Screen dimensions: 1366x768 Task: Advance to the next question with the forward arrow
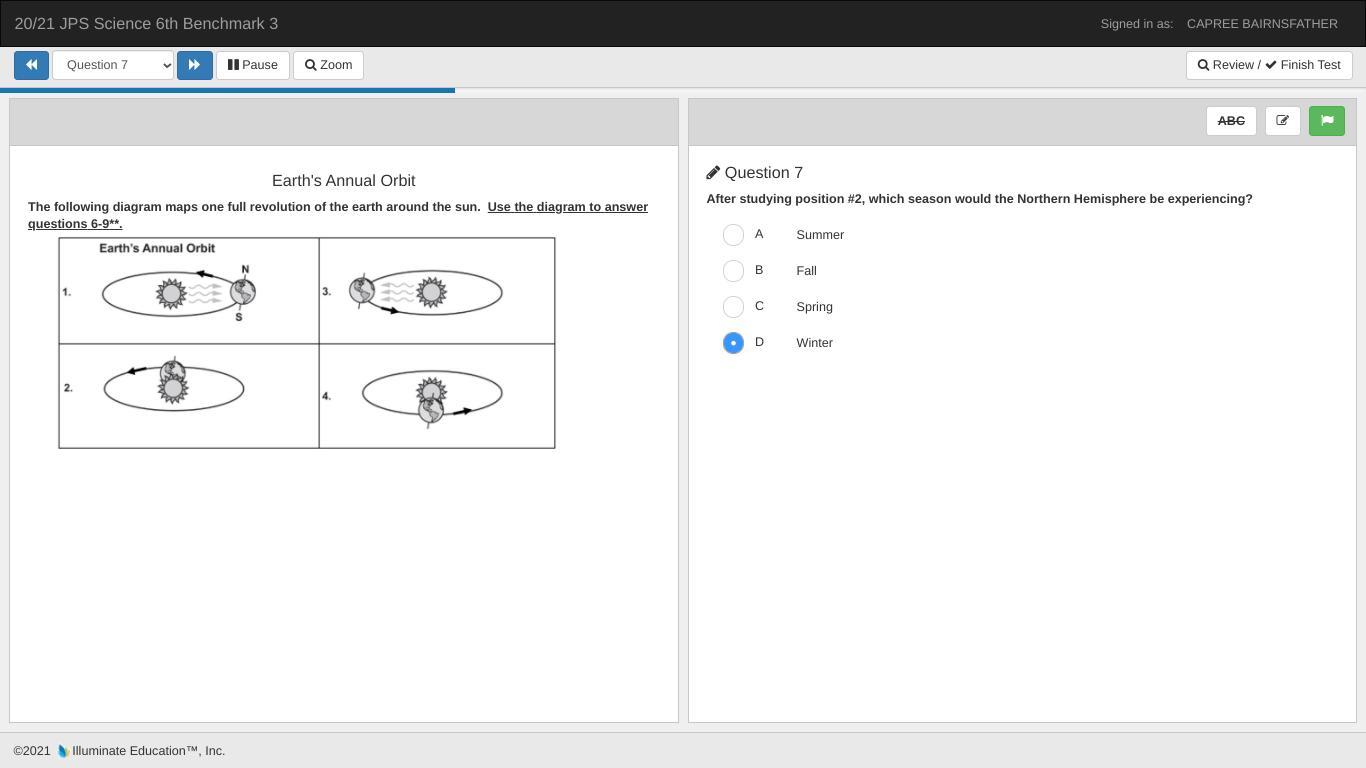[194, 65]
